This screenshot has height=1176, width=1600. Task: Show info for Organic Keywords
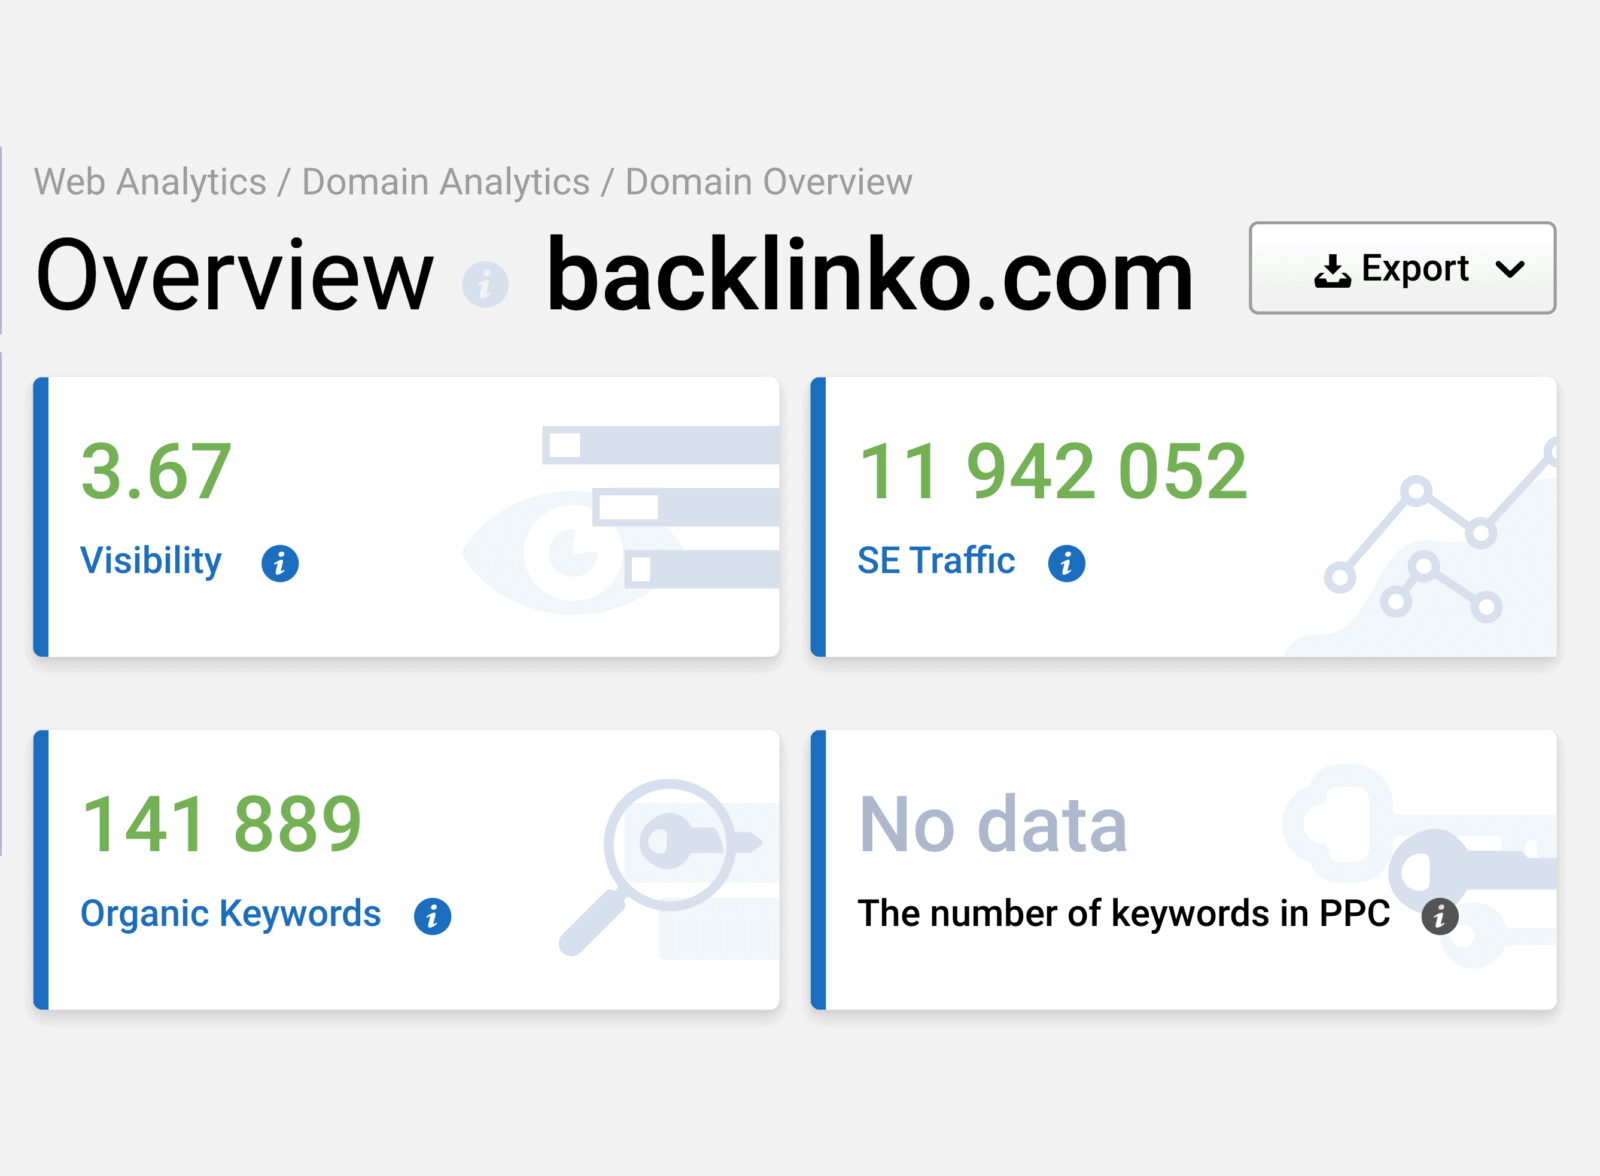click(432, 916)
